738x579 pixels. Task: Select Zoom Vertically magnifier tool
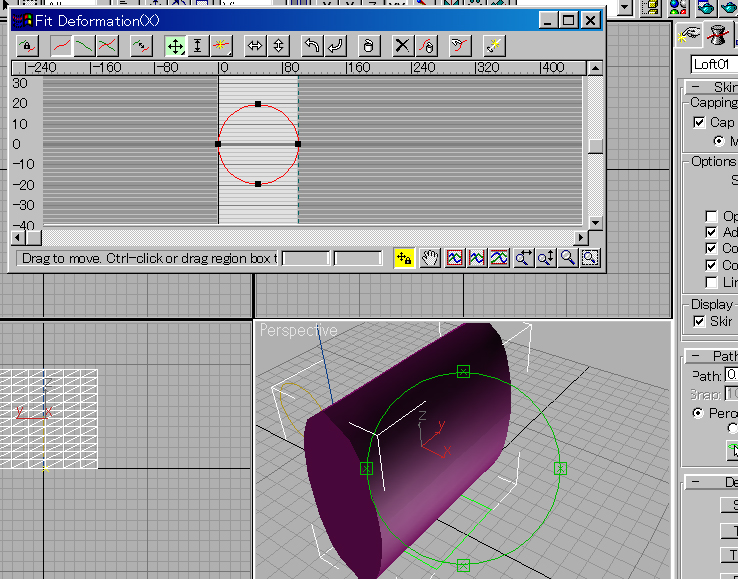(x=545, y=258)
